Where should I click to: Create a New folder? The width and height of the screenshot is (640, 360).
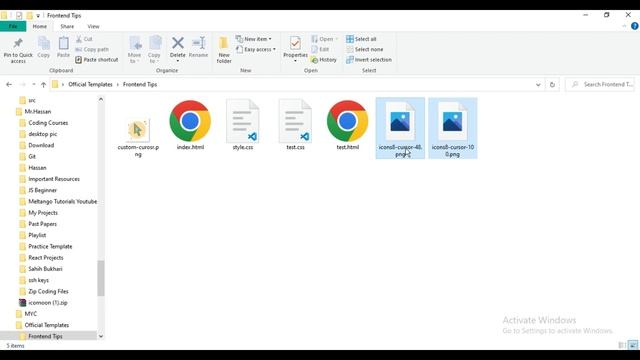click(224, 50)
